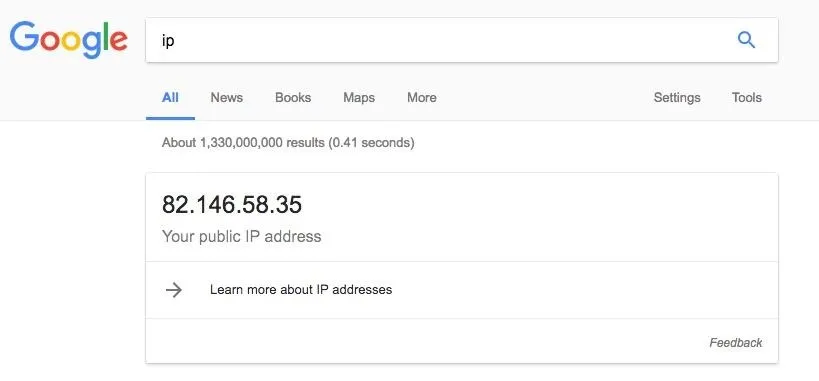Select the All results tab
The image size is (819, 381).
(170, 98)
